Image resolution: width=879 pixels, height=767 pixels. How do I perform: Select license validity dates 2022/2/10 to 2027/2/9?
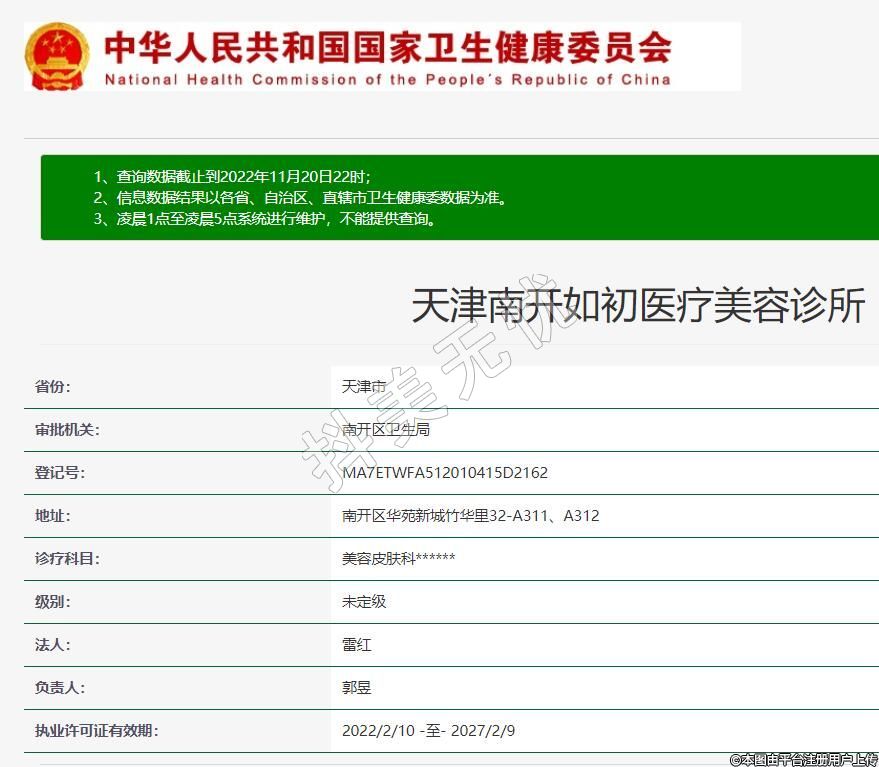pyautogui.click(x=428, y=731)
